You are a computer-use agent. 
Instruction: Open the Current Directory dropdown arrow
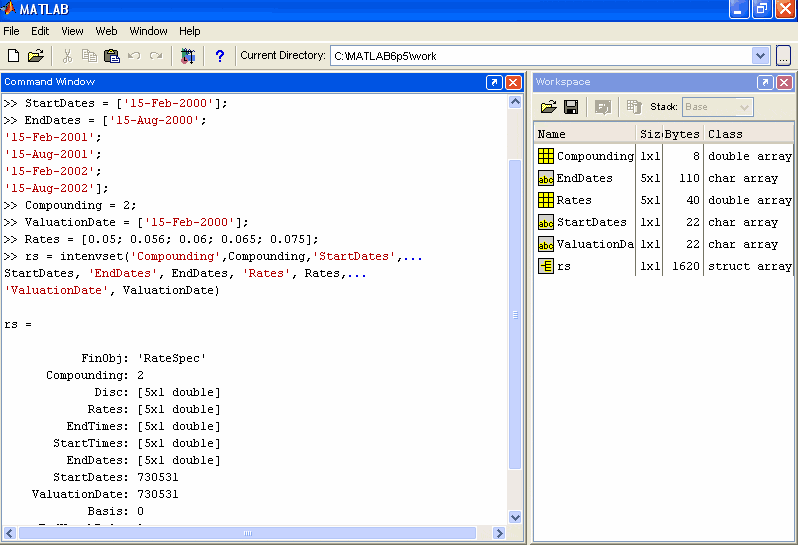[x=760, y=55]
